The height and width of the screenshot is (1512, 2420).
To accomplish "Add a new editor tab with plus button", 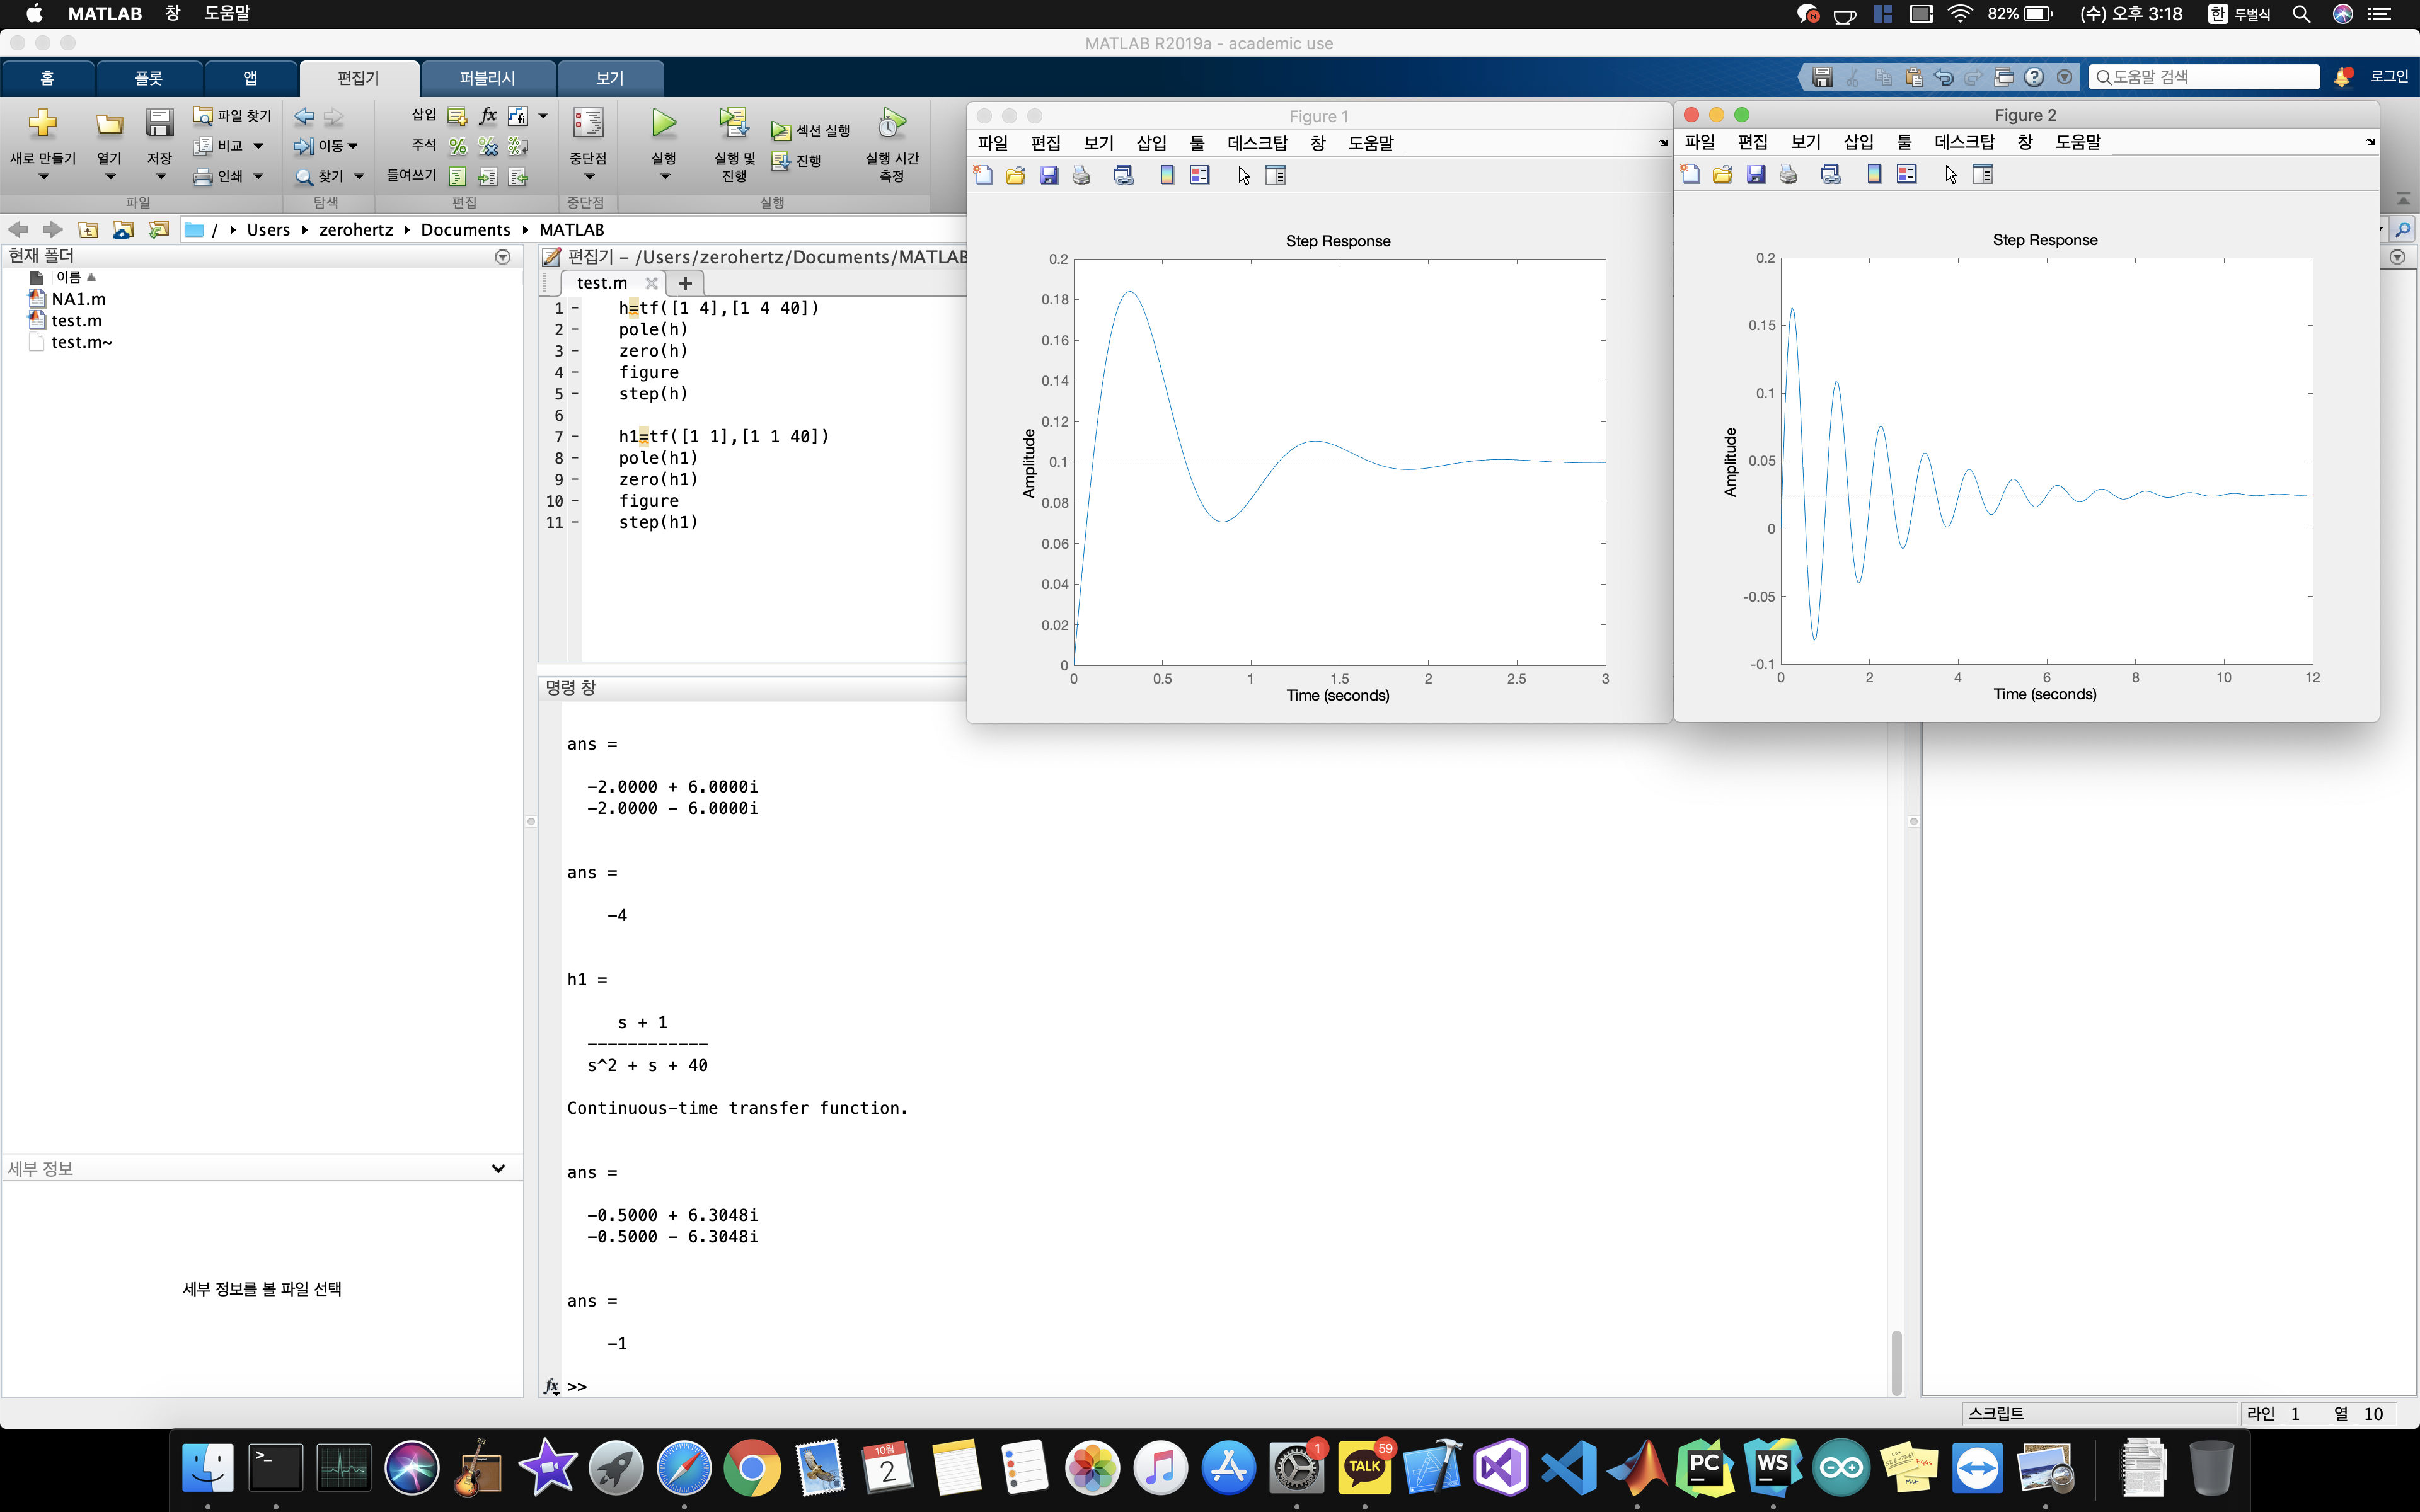I will click(685, 283).
